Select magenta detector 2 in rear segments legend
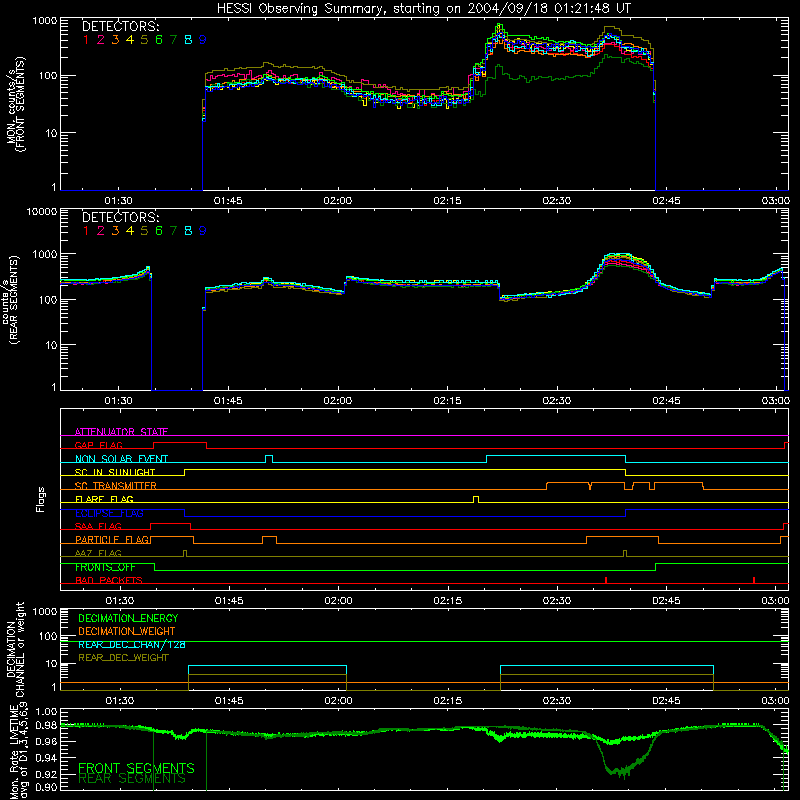This screenshot has height=800, width=800. click(x=101, y=231)
